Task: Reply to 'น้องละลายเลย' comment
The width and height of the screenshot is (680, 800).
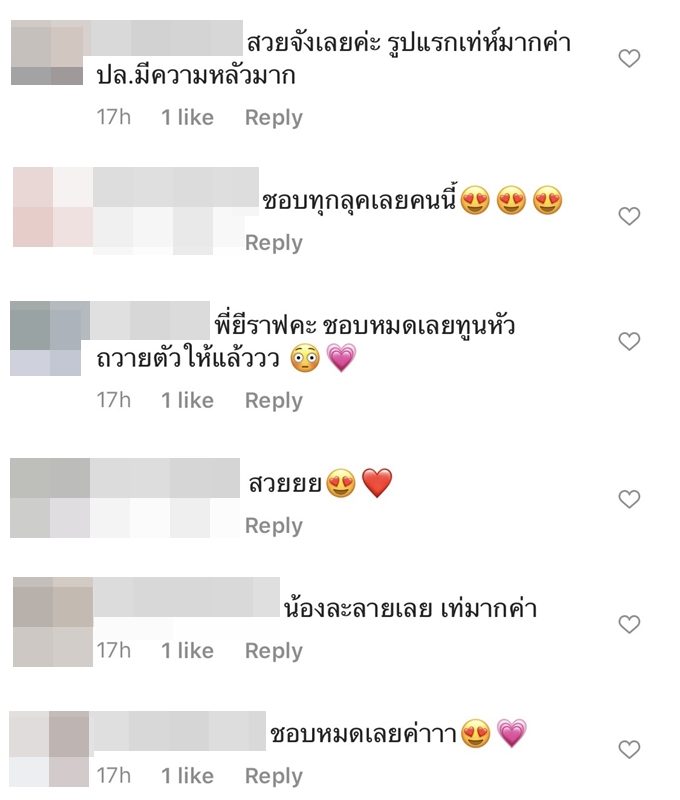Action: point(274,651)
